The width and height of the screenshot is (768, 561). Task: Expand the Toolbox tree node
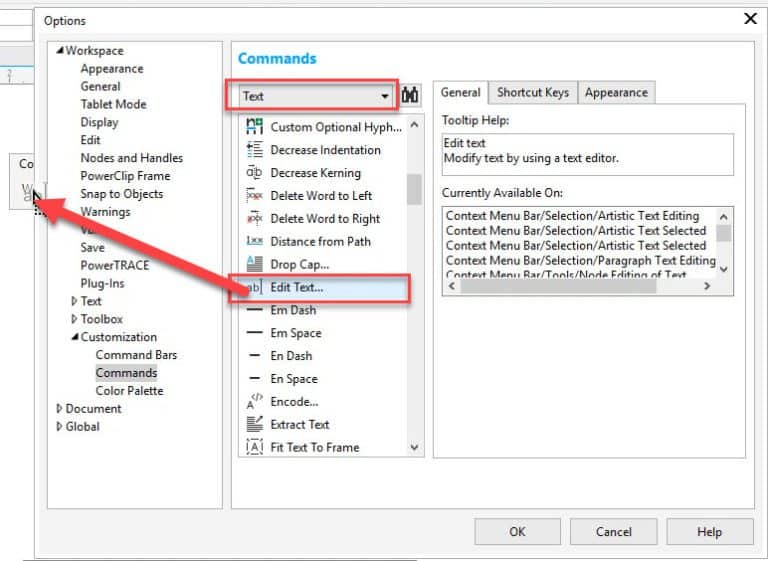[74, 319]
